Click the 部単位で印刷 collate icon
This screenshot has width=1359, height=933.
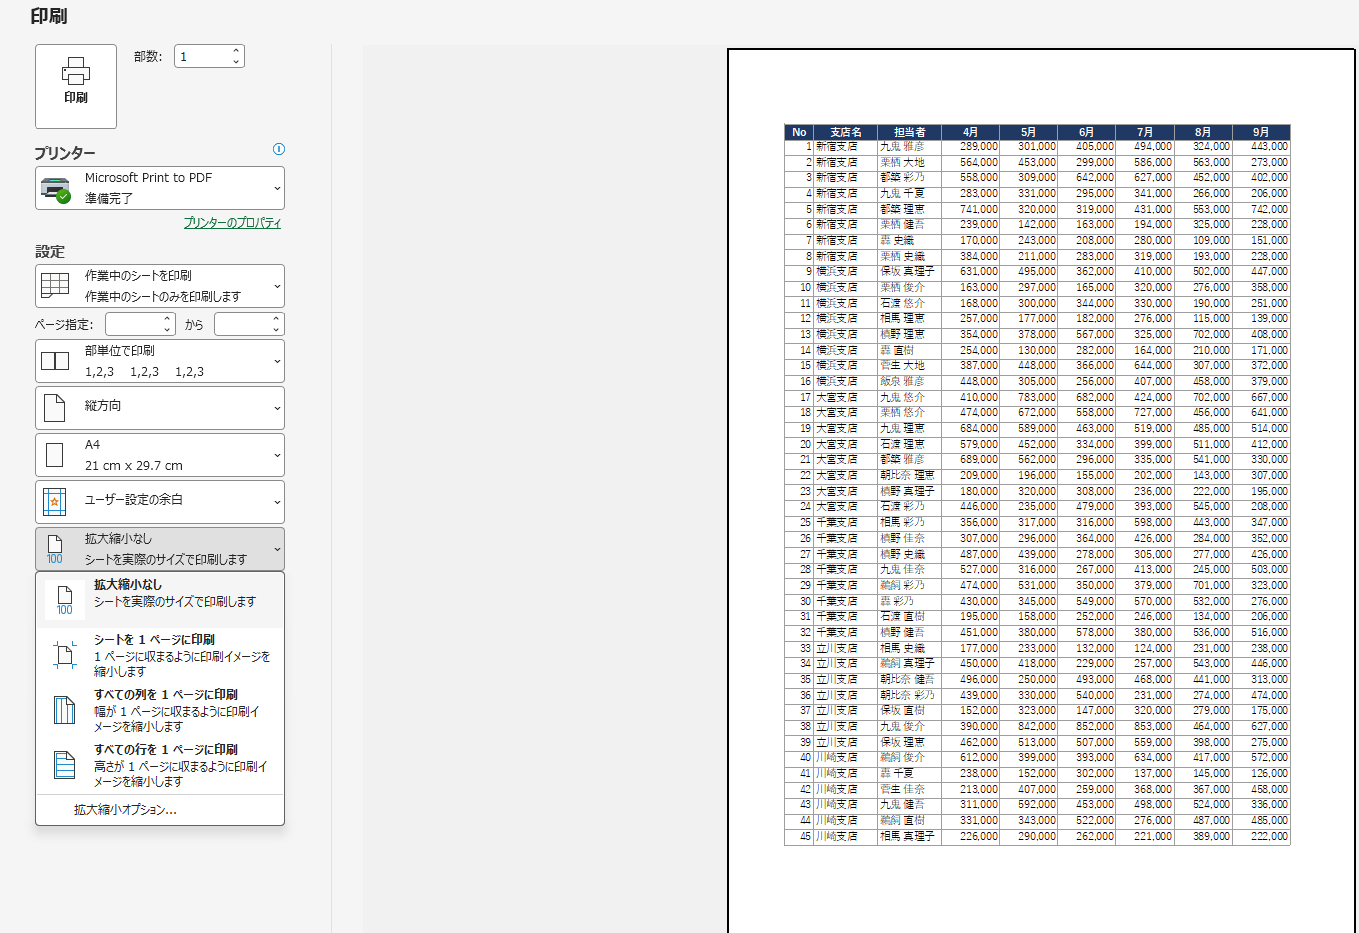point(55,361)
